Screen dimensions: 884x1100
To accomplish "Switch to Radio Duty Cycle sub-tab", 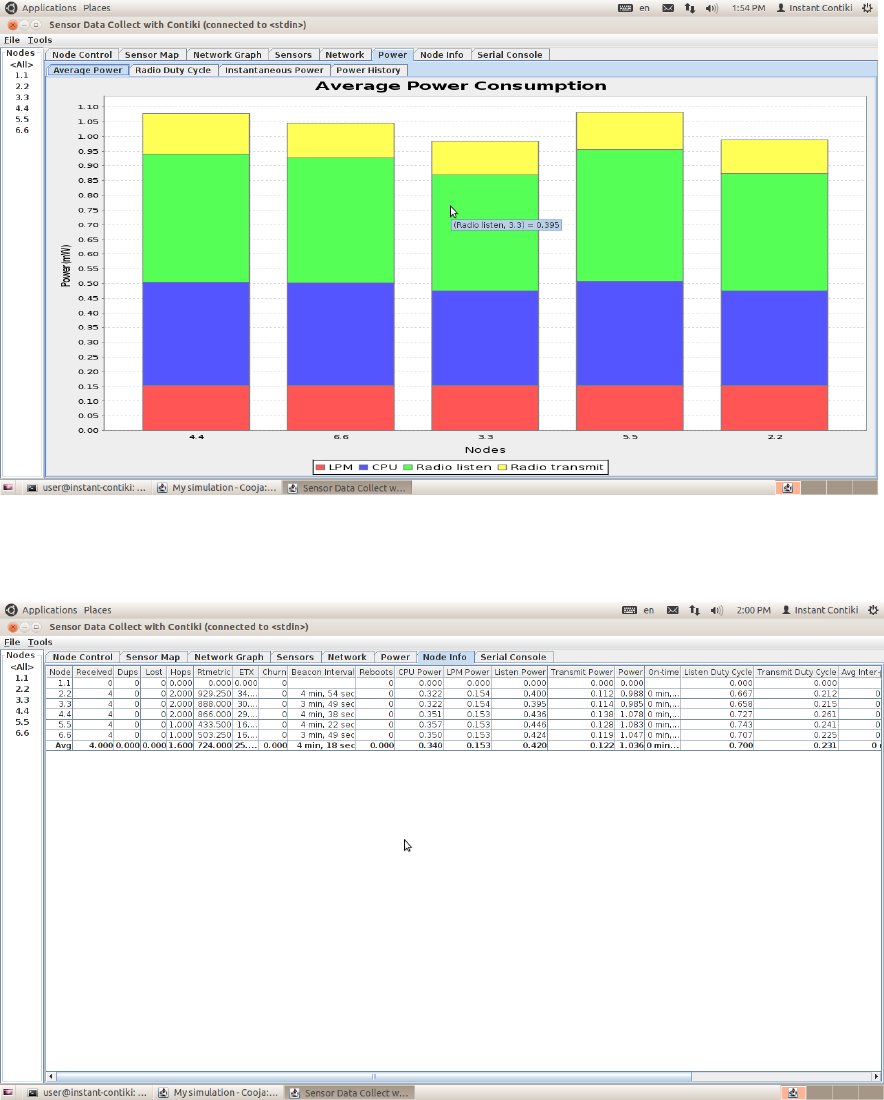I will tap(173, 70).
